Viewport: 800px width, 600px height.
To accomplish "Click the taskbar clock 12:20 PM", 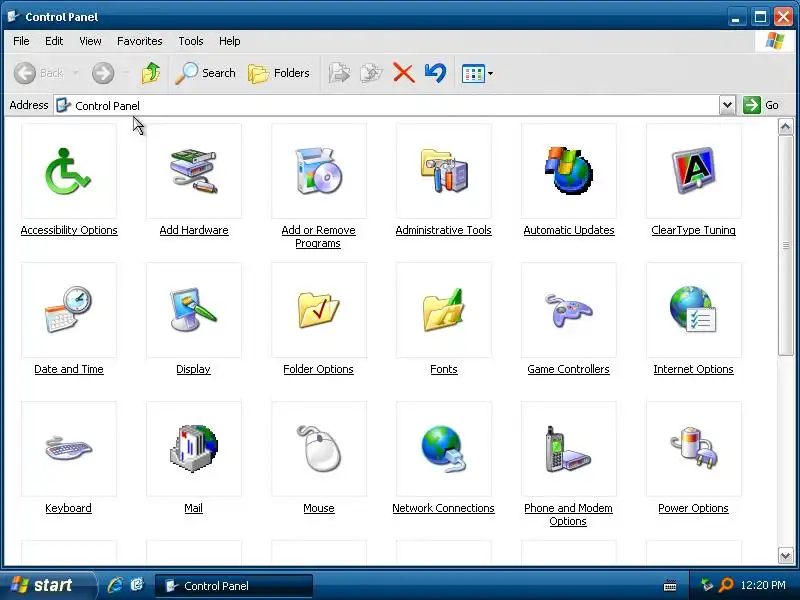I will [x=763, y=585].
